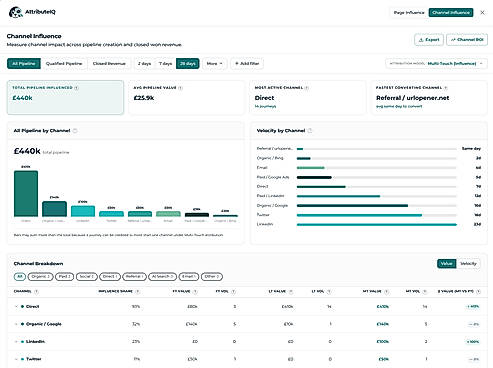Click info icon beside FT Vol header
This screenshot has height=368, width=493.
point(234,292)
